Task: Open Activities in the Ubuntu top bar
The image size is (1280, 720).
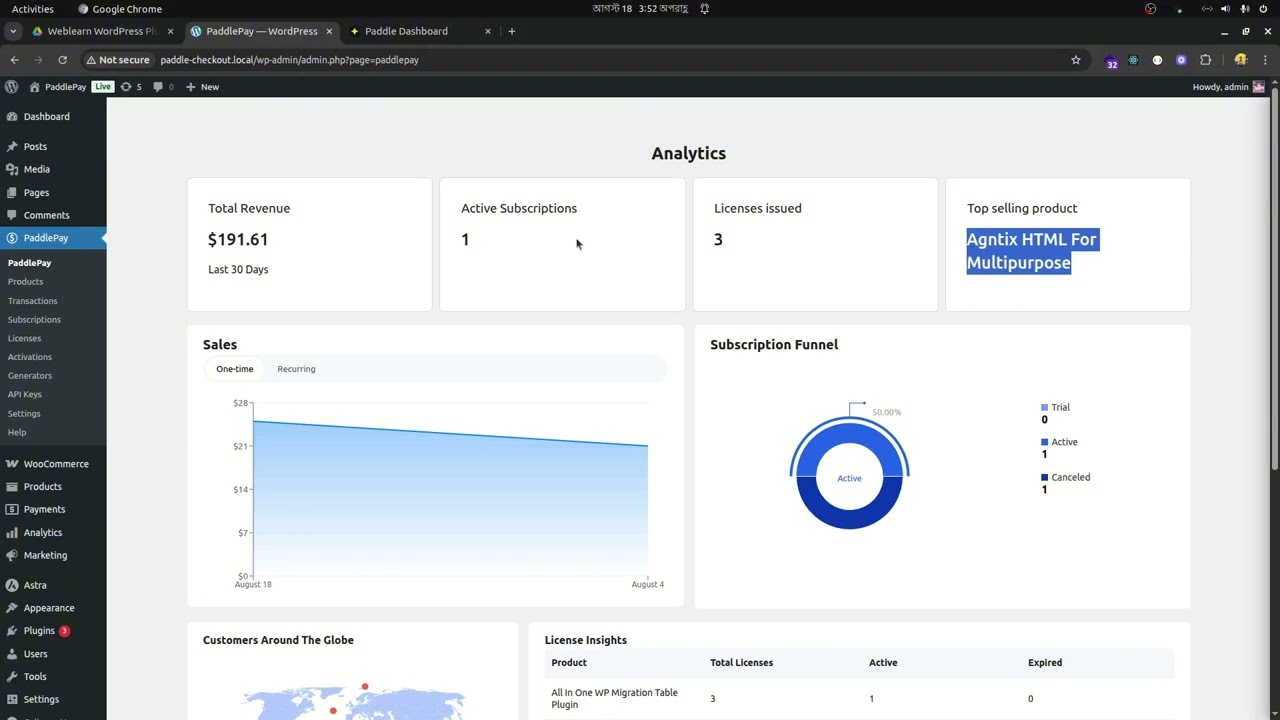Action: [x=33, y=9]
